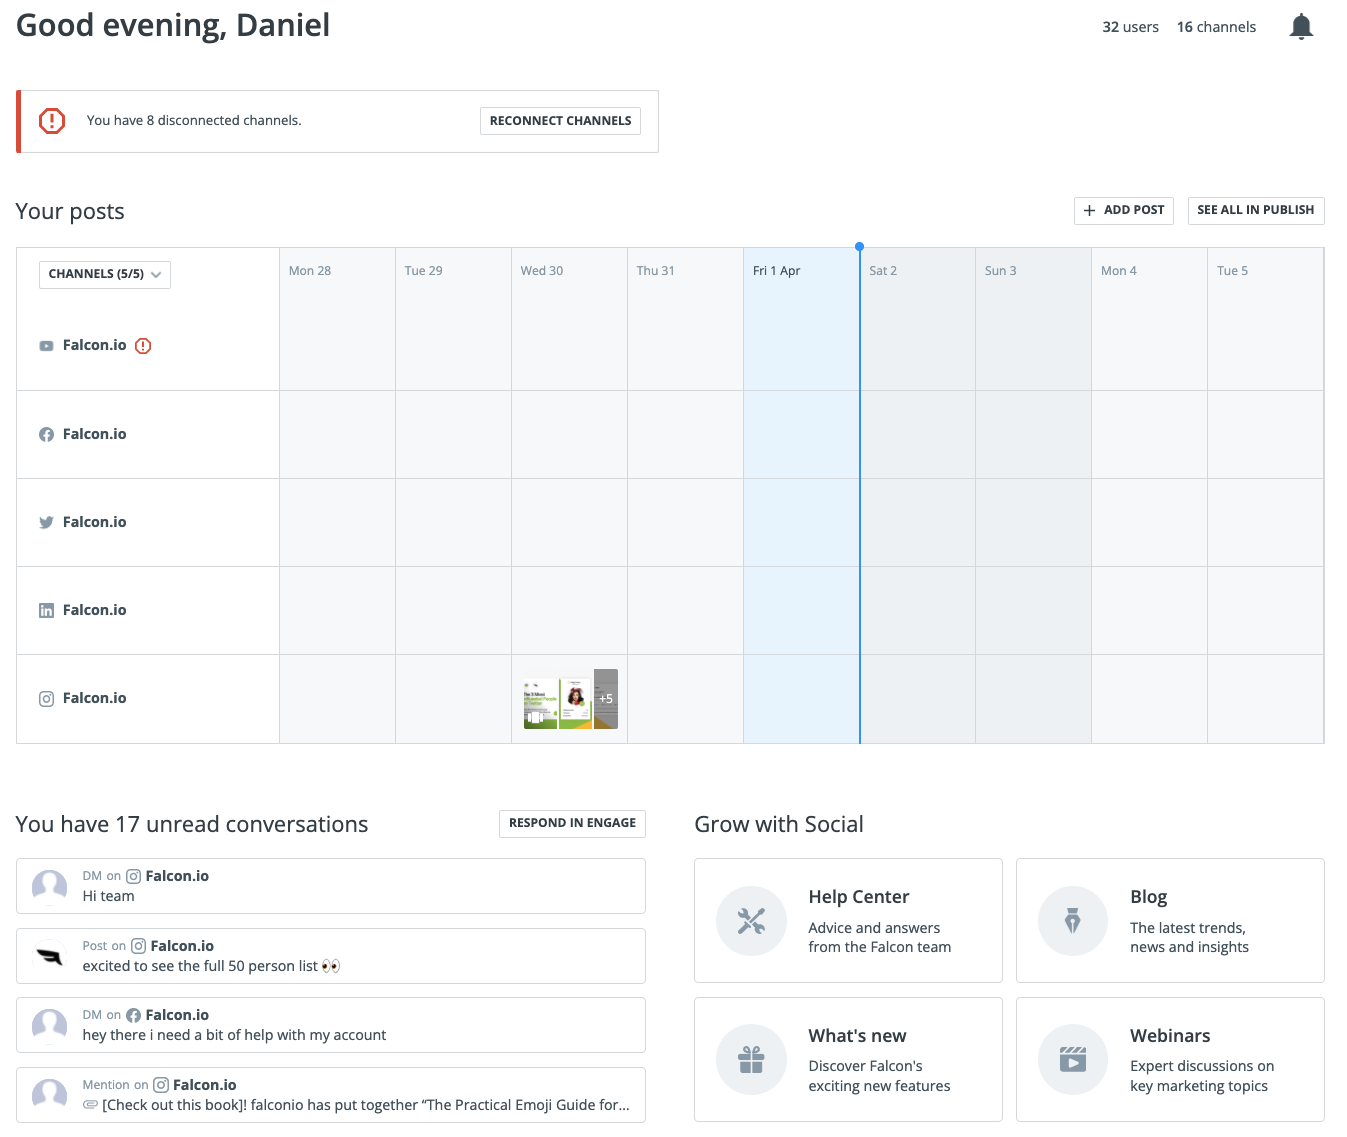The height and width of the screenshot is (1137, 1347).
Task: Open 'excited to see the full 50 person list'
Action: tap(211, 966)
